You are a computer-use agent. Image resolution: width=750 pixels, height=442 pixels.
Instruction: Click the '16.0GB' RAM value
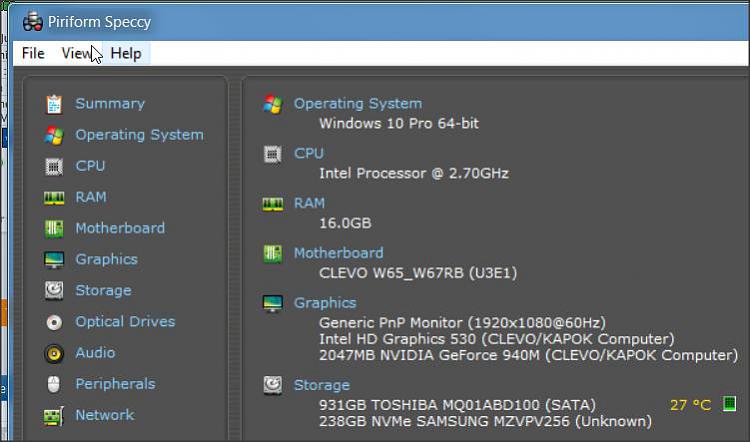tap(345, 223)
